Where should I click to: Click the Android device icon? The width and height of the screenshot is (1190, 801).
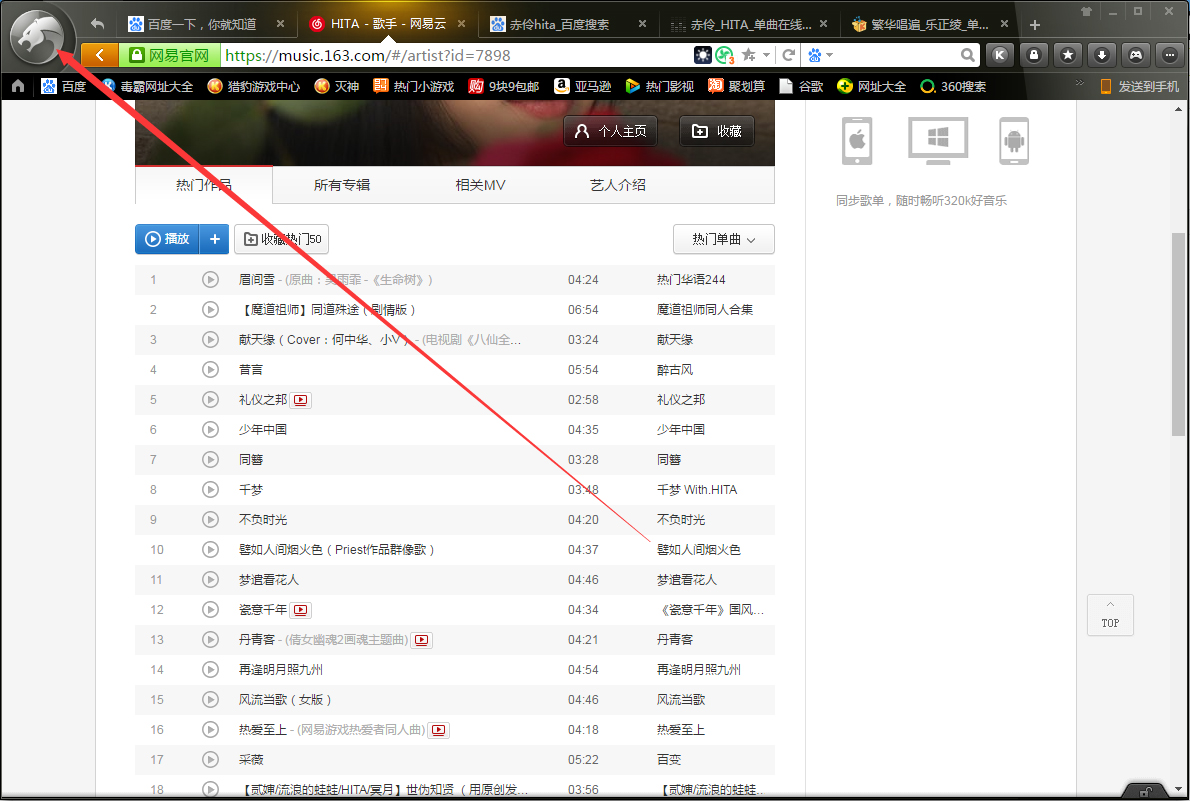[1013, 140]
